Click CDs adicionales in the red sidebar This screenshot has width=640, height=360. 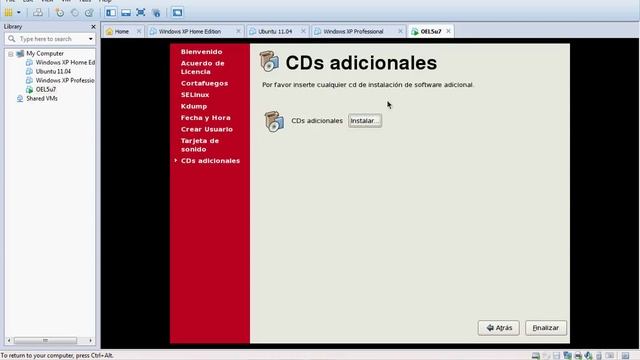[x=211, y=161]
